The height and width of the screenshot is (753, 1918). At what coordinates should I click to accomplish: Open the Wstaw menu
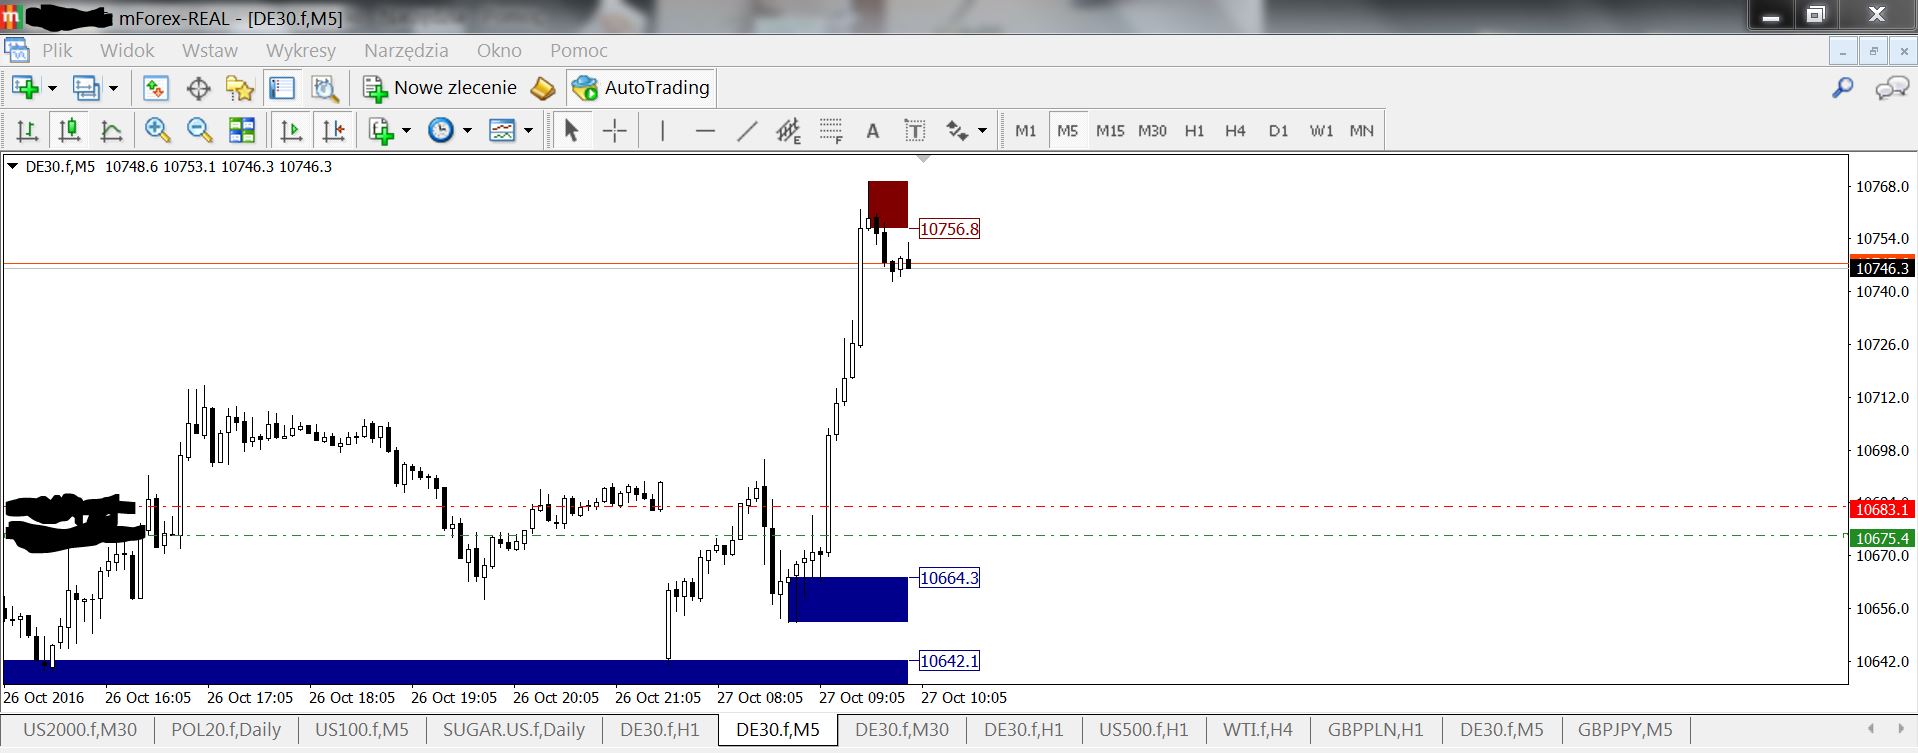(210, 50)
